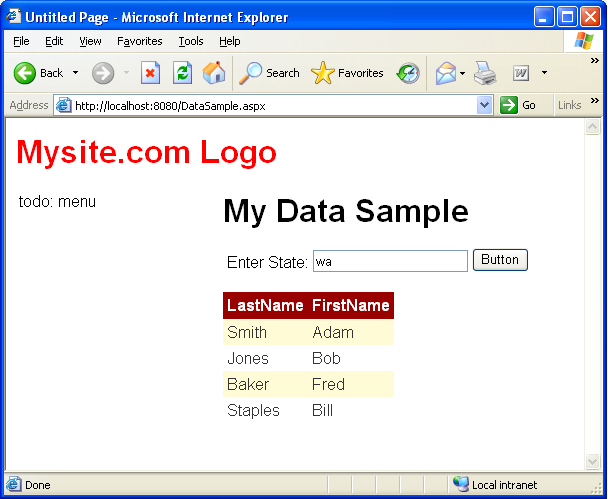Open the File menu
This screenshot has height=499, width=608.
point(21,41)
